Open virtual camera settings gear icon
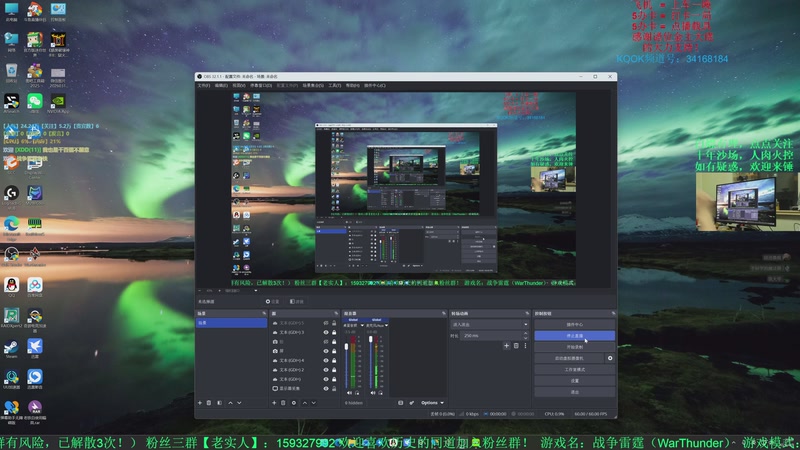Image resolution: width=800 pixels, height=450 pixels. [610, 358]
